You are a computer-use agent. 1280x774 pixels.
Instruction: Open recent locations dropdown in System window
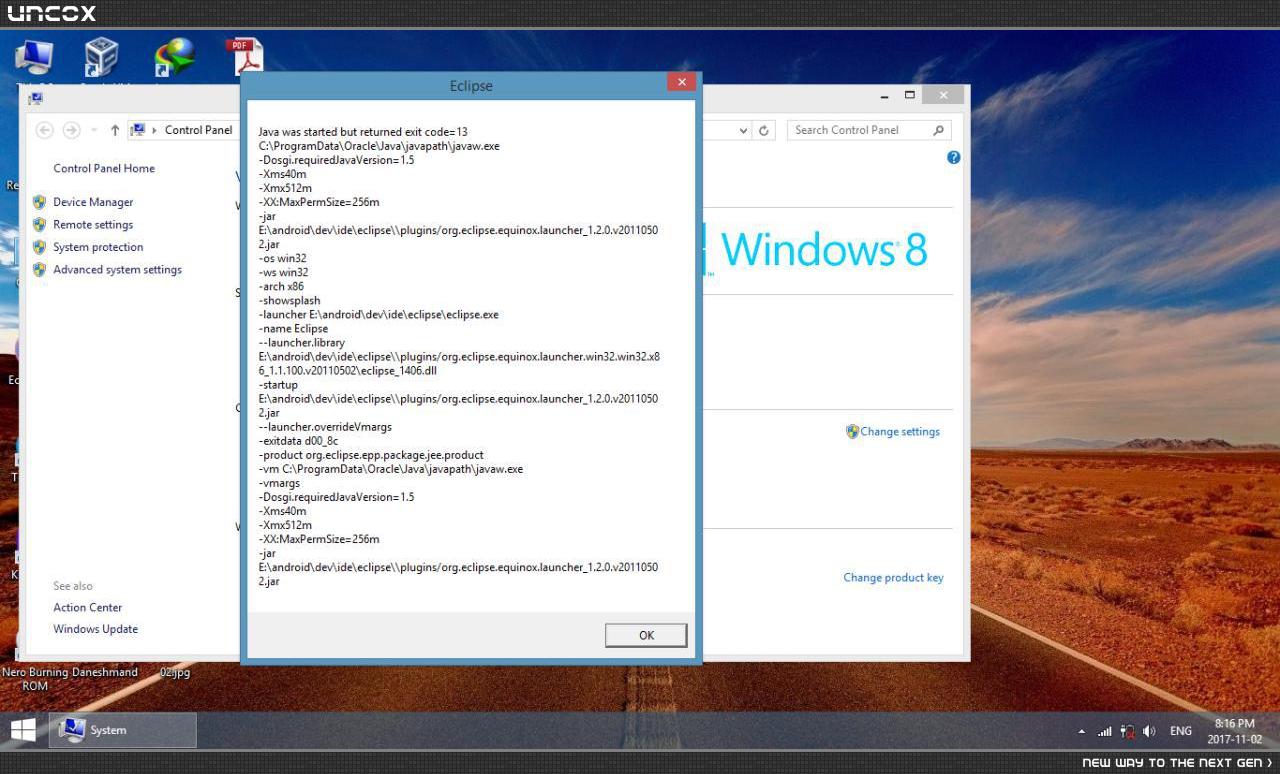(94, 130)
